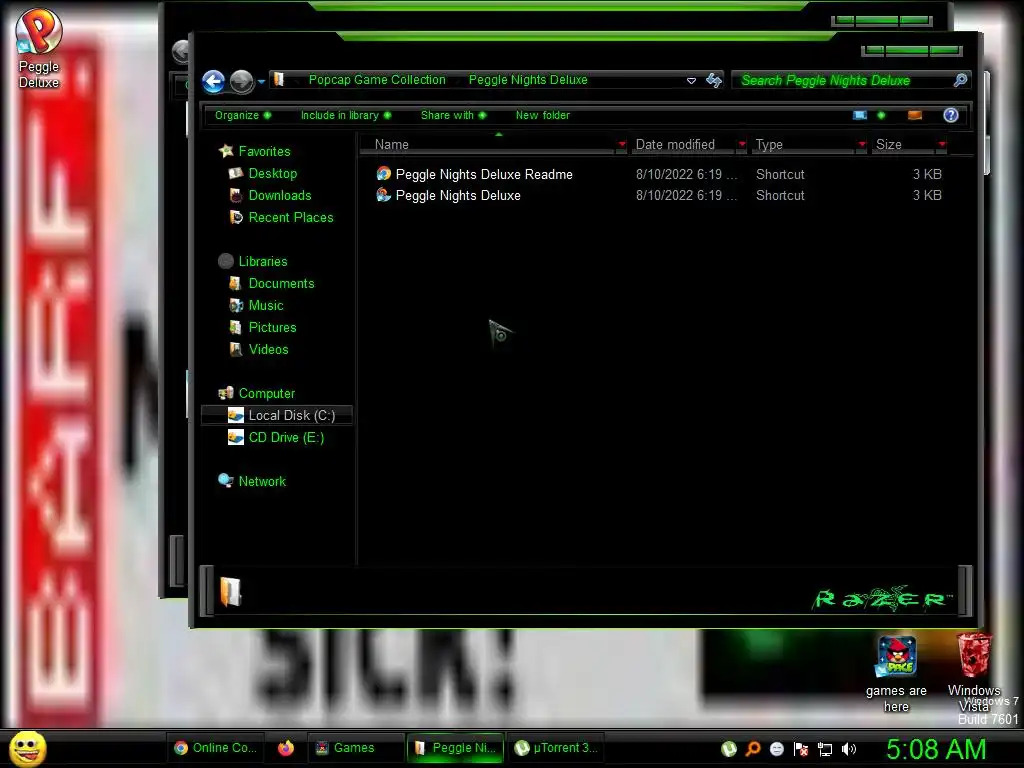This screenshot has width=1024, height=768.
Task: Open the view options dropdown dot
Action: [x=881, y=115]
